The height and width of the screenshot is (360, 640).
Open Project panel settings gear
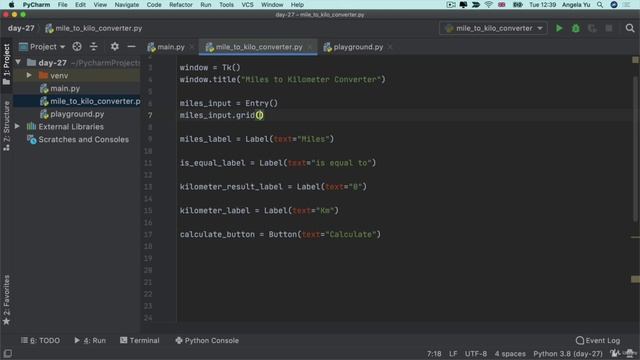click(x=115, y=47)
